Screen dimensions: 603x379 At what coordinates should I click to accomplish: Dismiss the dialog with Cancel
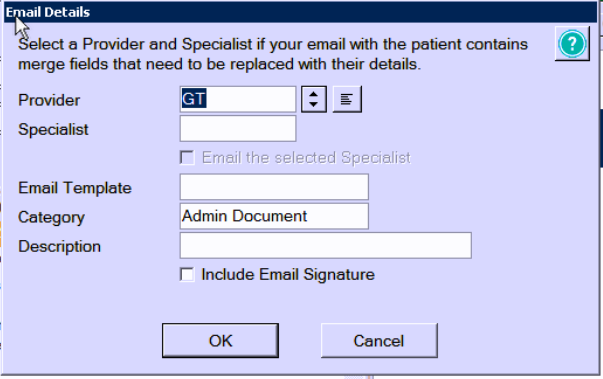point(379,341)
